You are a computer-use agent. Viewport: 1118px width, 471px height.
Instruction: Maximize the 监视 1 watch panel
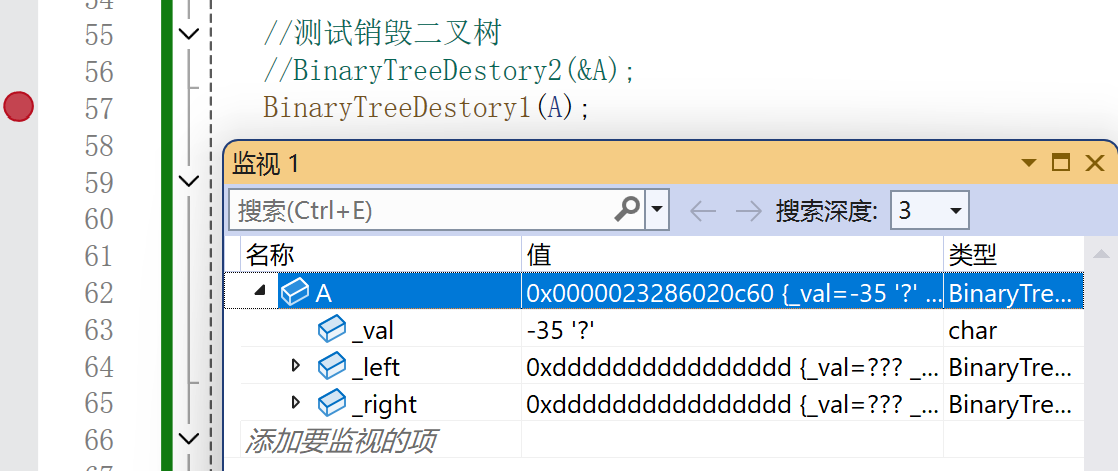(1061, 163)
